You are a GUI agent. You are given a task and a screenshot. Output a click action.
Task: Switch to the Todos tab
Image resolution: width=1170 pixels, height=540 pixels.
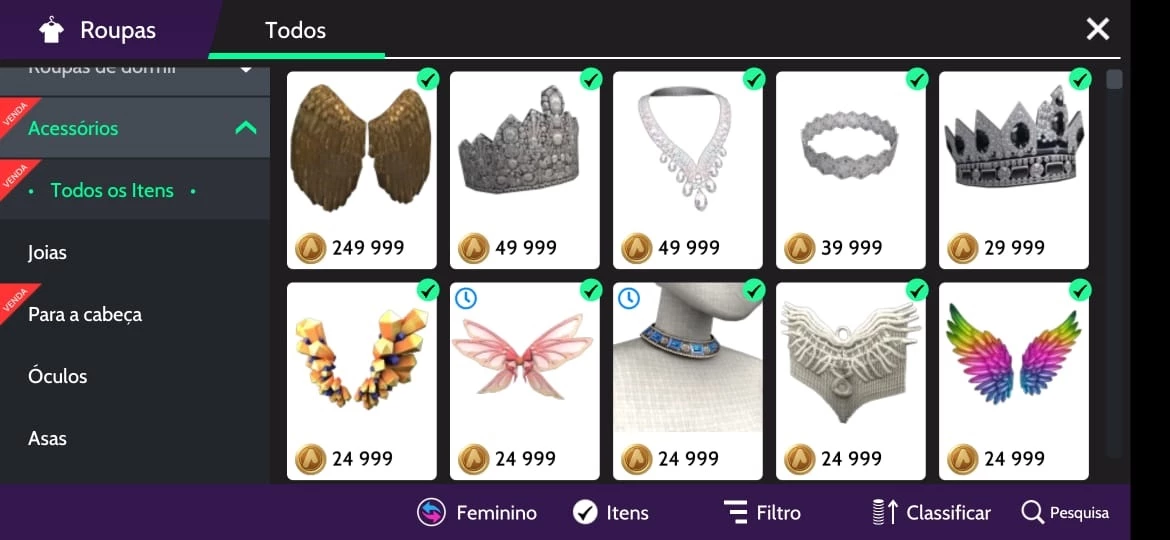click(295, 30)
